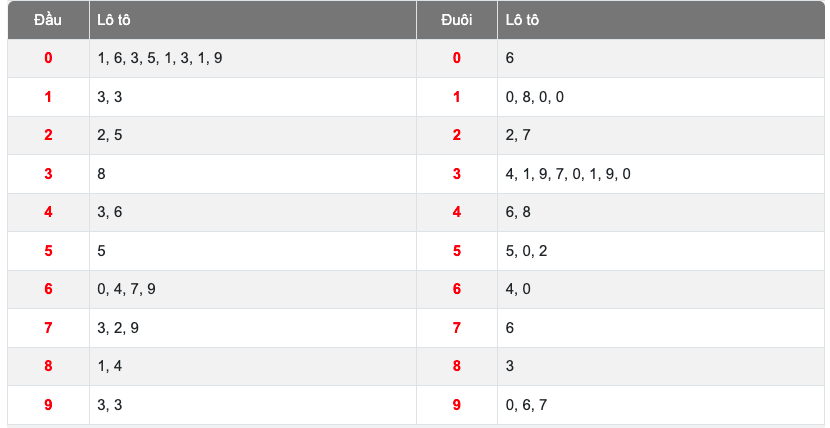Click the Đầu column header
830x428 pixels.
[47, 20]
